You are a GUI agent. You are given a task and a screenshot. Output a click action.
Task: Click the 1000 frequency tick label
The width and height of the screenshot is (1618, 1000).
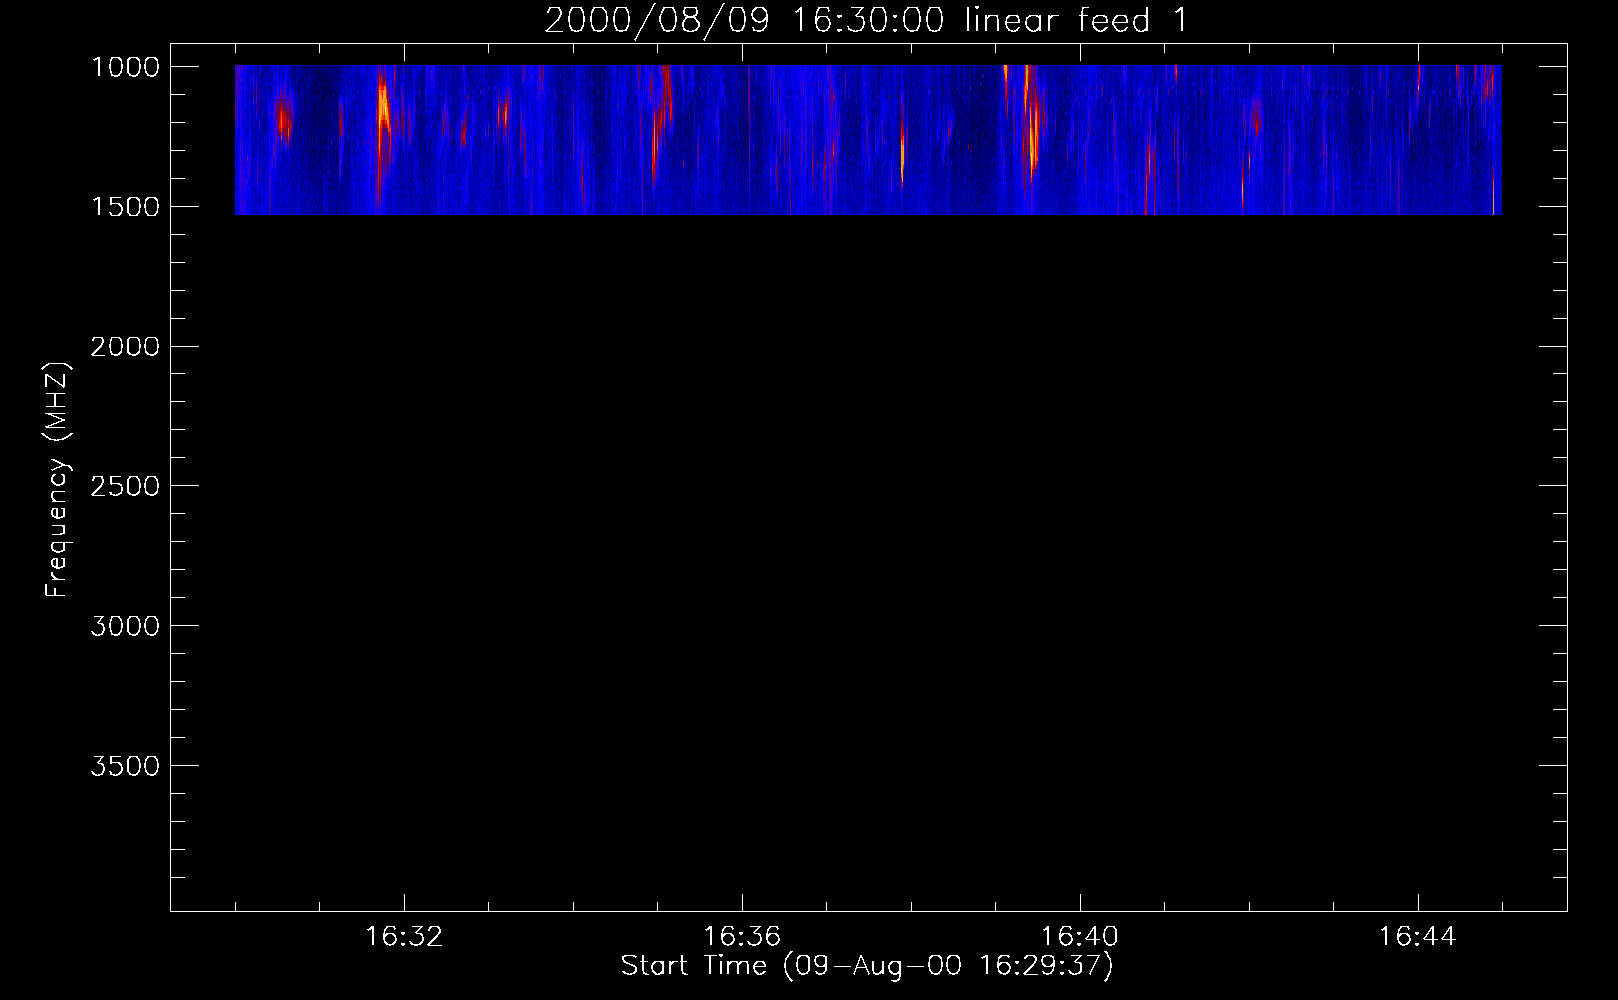tap(125, 67)
